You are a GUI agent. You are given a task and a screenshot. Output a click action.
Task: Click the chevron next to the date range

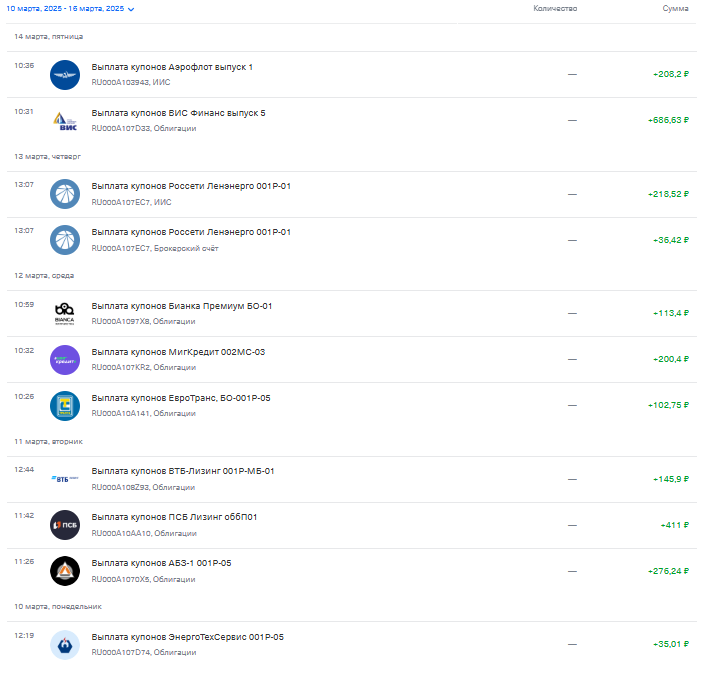[x=131, y=9]
